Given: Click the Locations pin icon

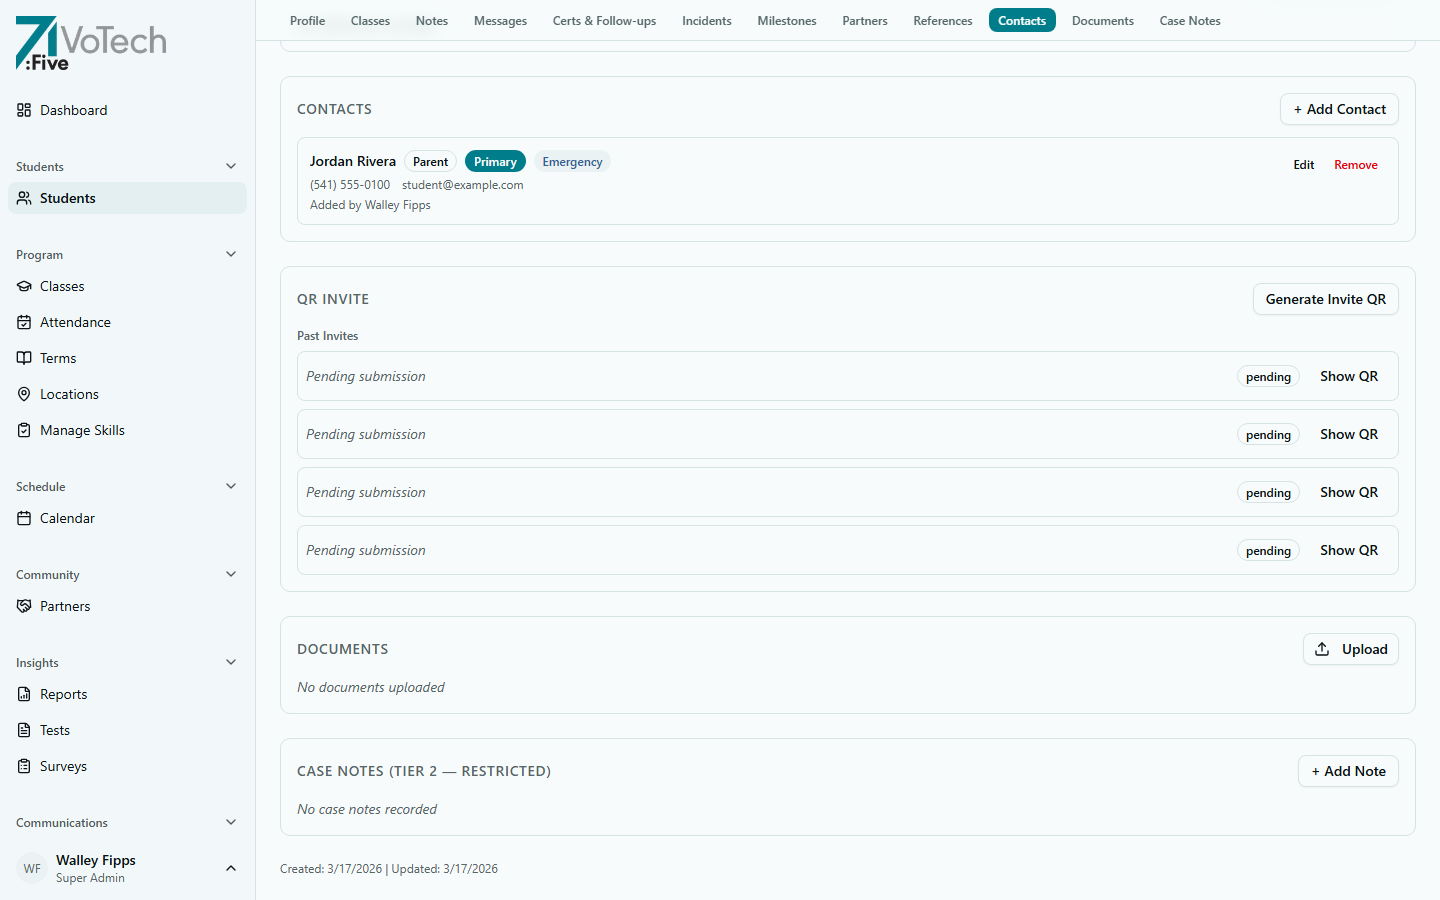Looking at the screenshot, I should point(24,394).
